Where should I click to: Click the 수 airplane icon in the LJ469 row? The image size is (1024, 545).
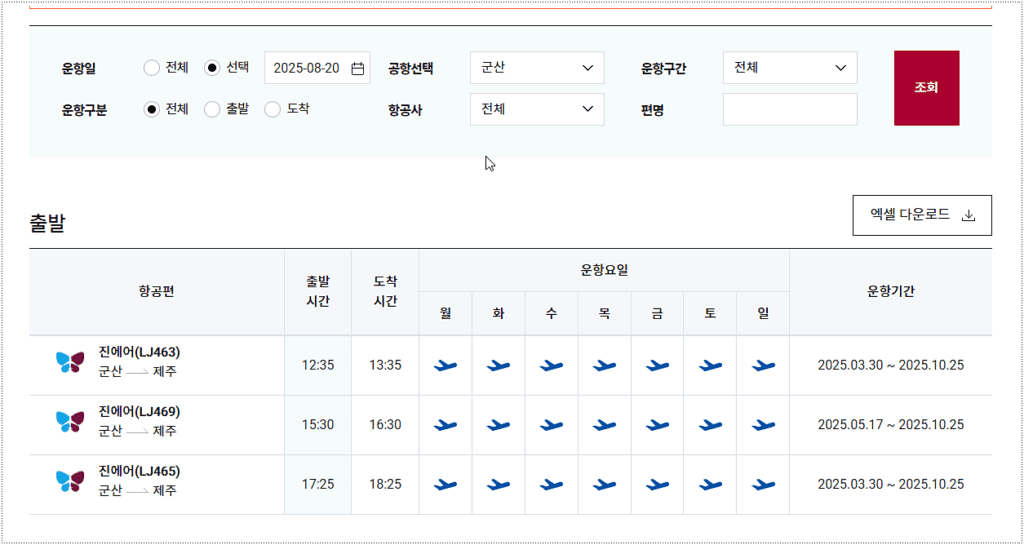(x=551, y=425)
